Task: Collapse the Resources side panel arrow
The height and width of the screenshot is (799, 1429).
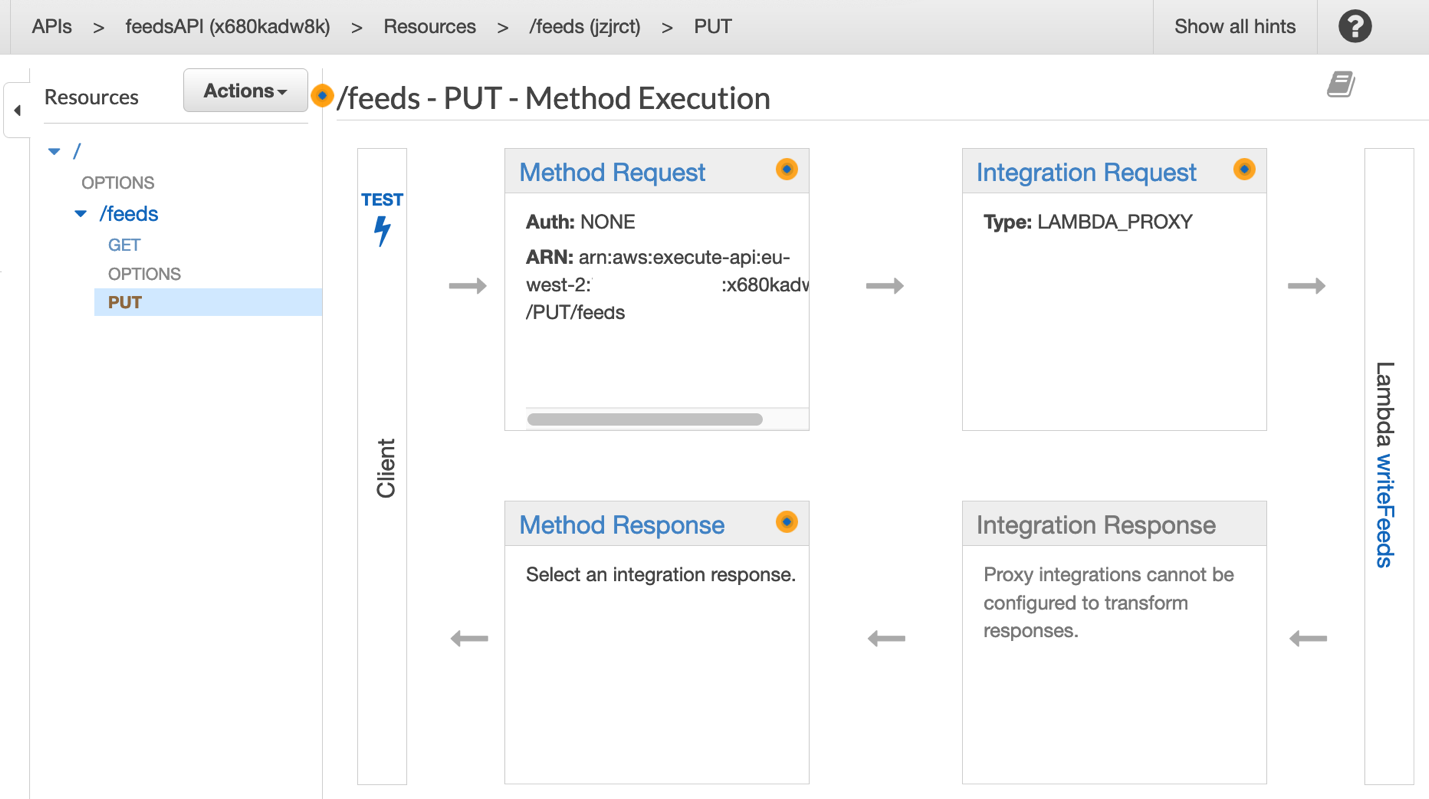Action: click(17, 110)
